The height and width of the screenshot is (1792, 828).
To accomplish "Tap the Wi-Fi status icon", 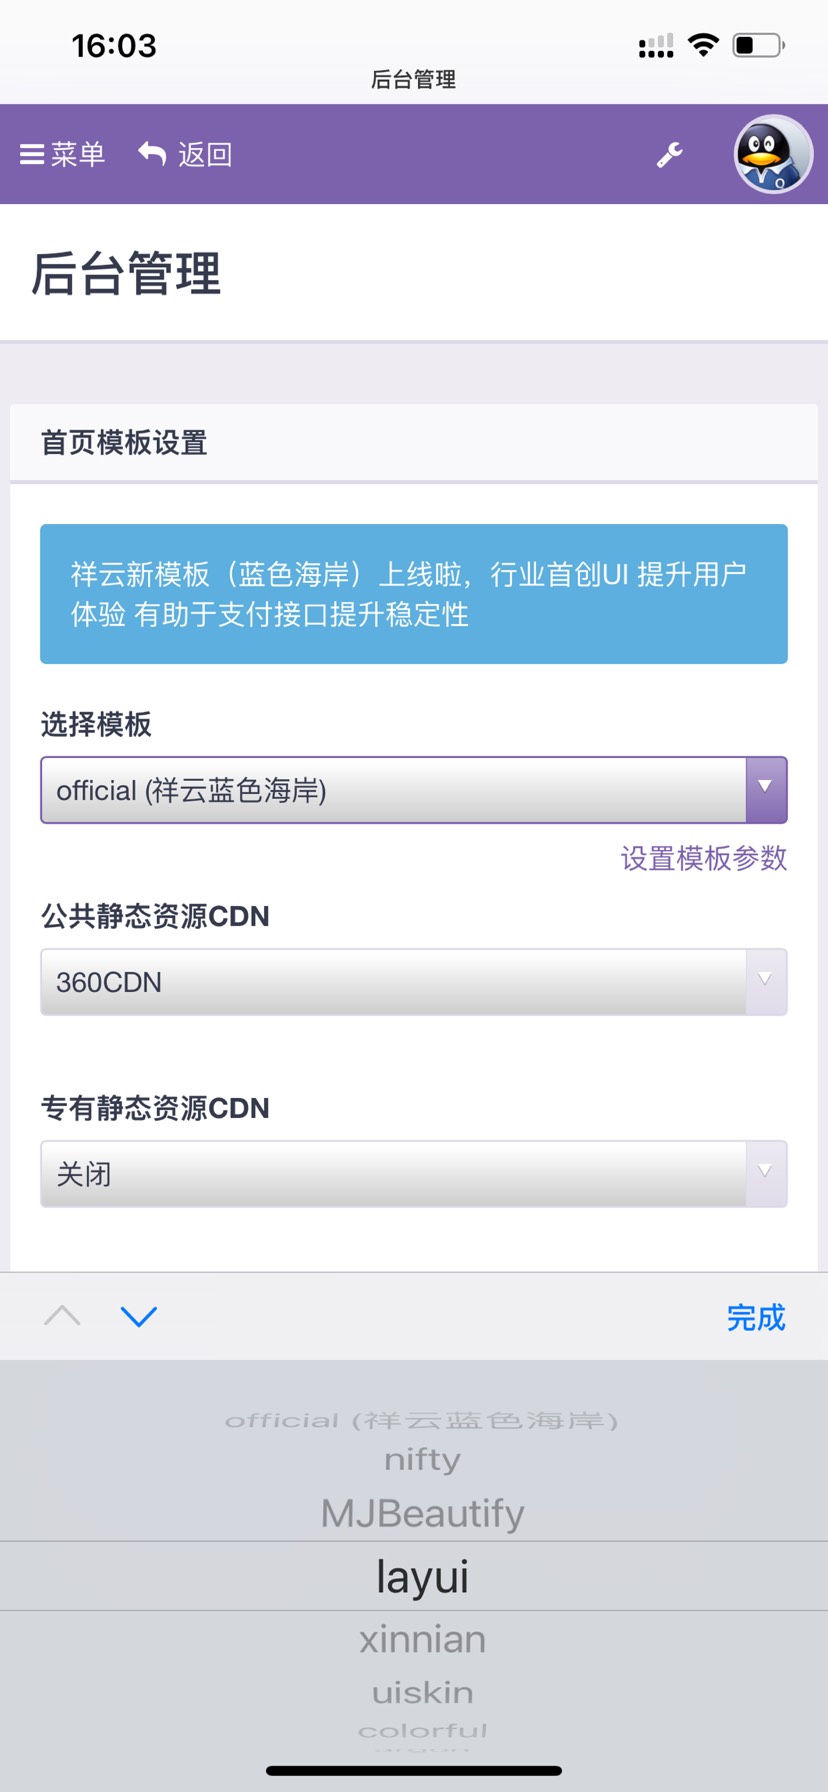I will (703, 45).
